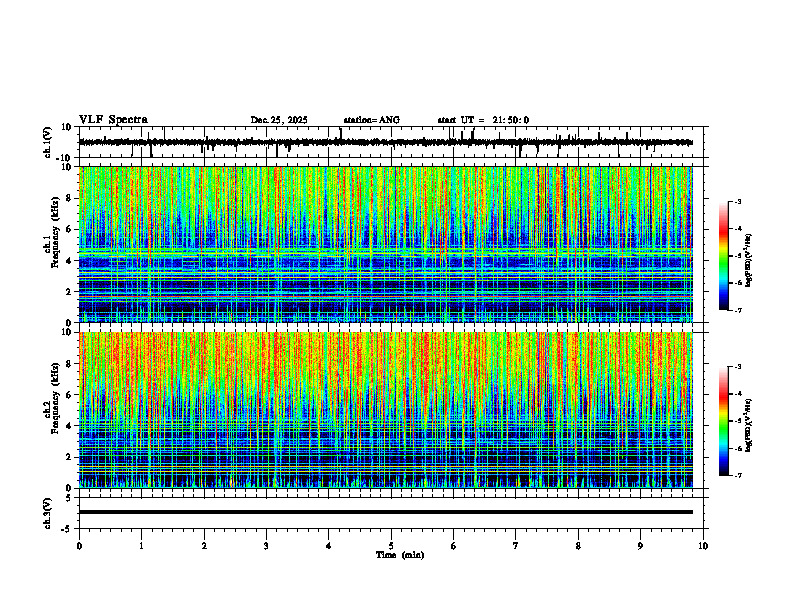Click the "VLF Spectra" plot title
Screen dimensions: 792x612
click(113, 120)
